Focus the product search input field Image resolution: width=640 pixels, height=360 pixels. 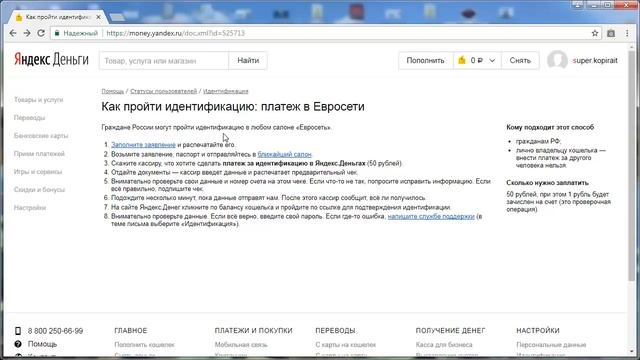tap(164, 60)
